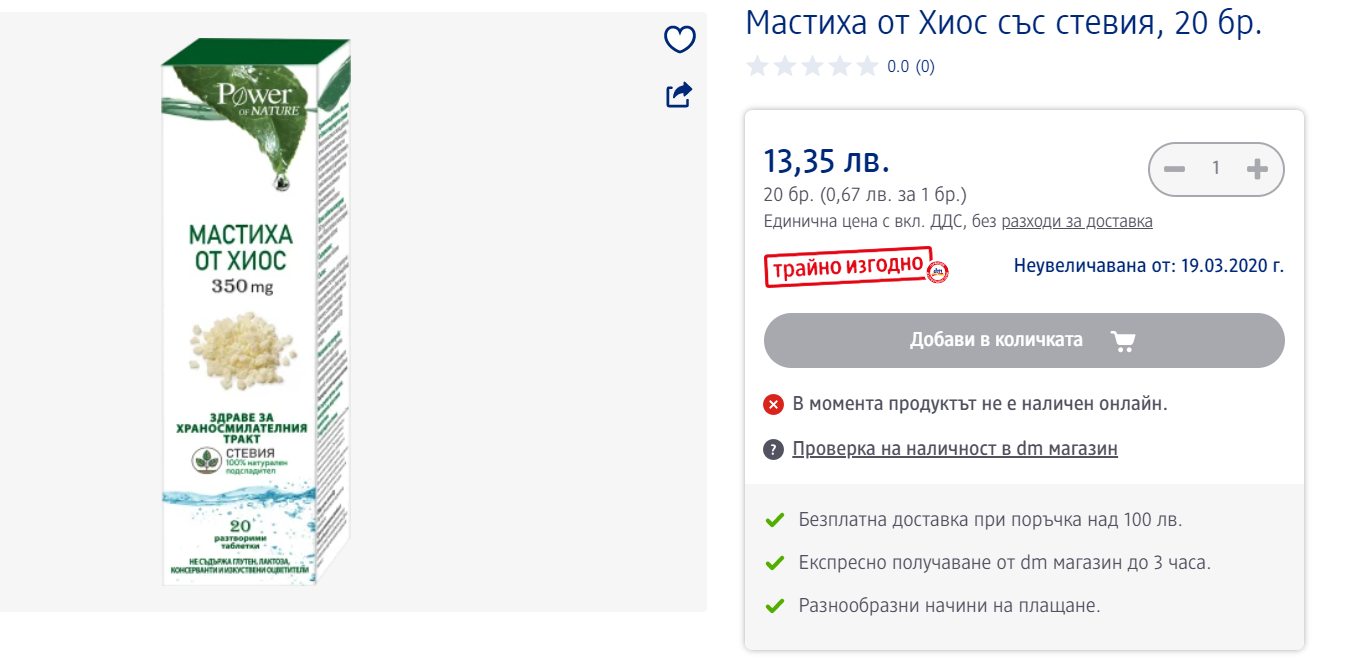Image resolution: width=1354 pixels, height=672 pixels.
Task: Click the checkmark beside 'Разнообразни начини на плащане'
Action: point(774,606)
